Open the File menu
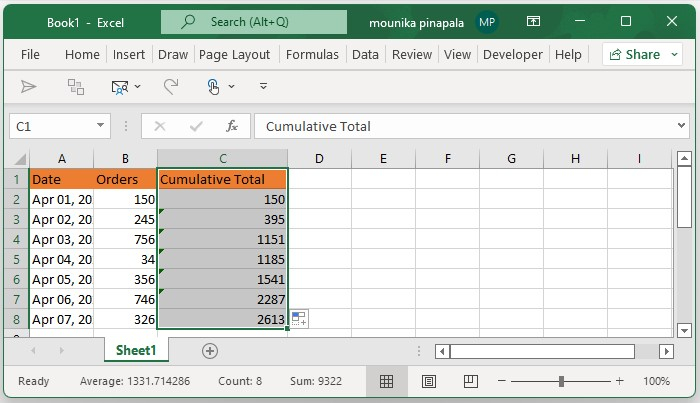This screenshot has height=403, width=700. (30, 55)
